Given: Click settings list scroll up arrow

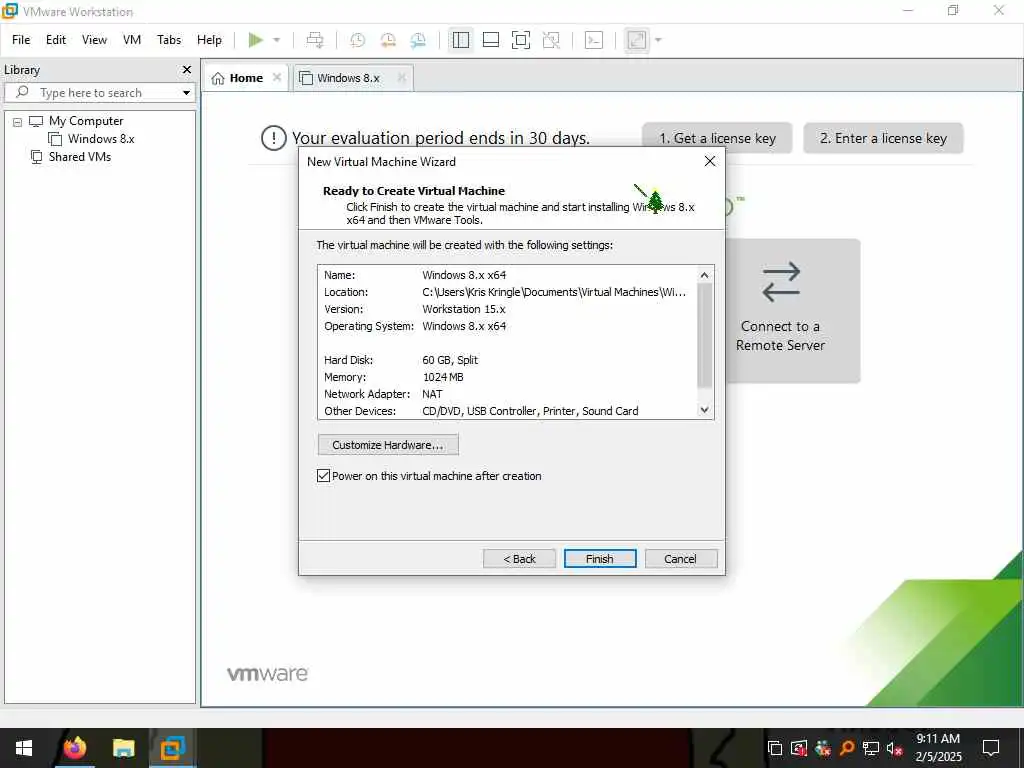Looking at the screenshot, I should [704, 275].
